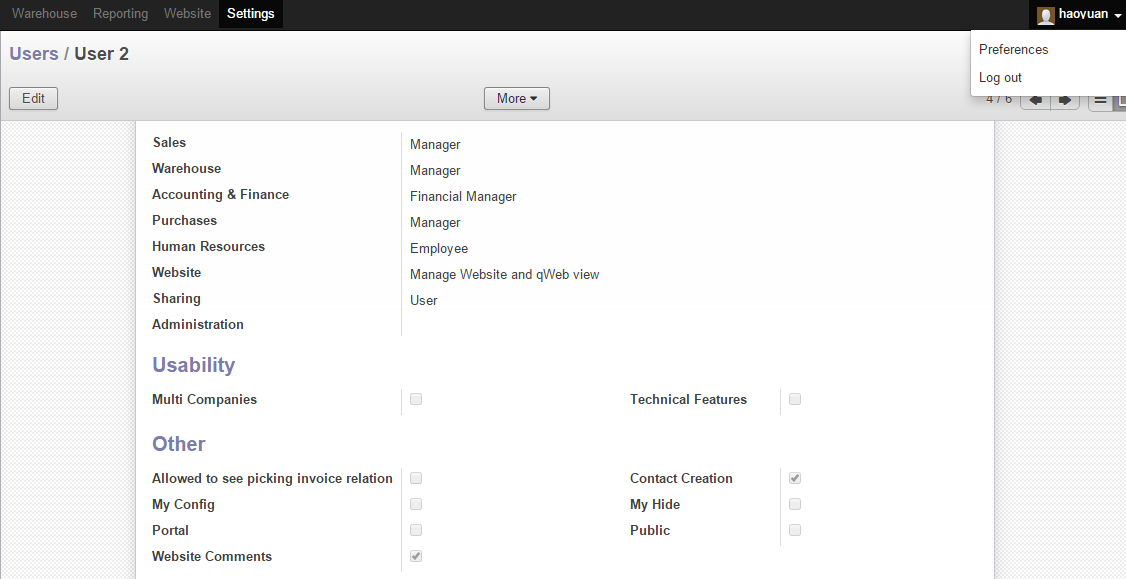This screenshot has height=579, width=1126.
Task: Navigate to the previous record arrow
Action: point(1035,99)
